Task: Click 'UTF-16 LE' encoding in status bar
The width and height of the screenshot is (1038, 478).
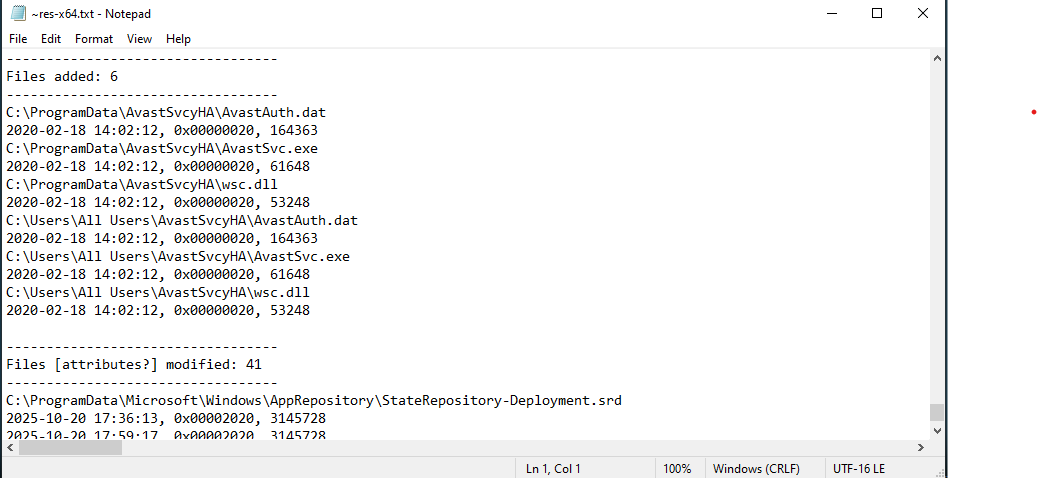Action: [859, 469]
